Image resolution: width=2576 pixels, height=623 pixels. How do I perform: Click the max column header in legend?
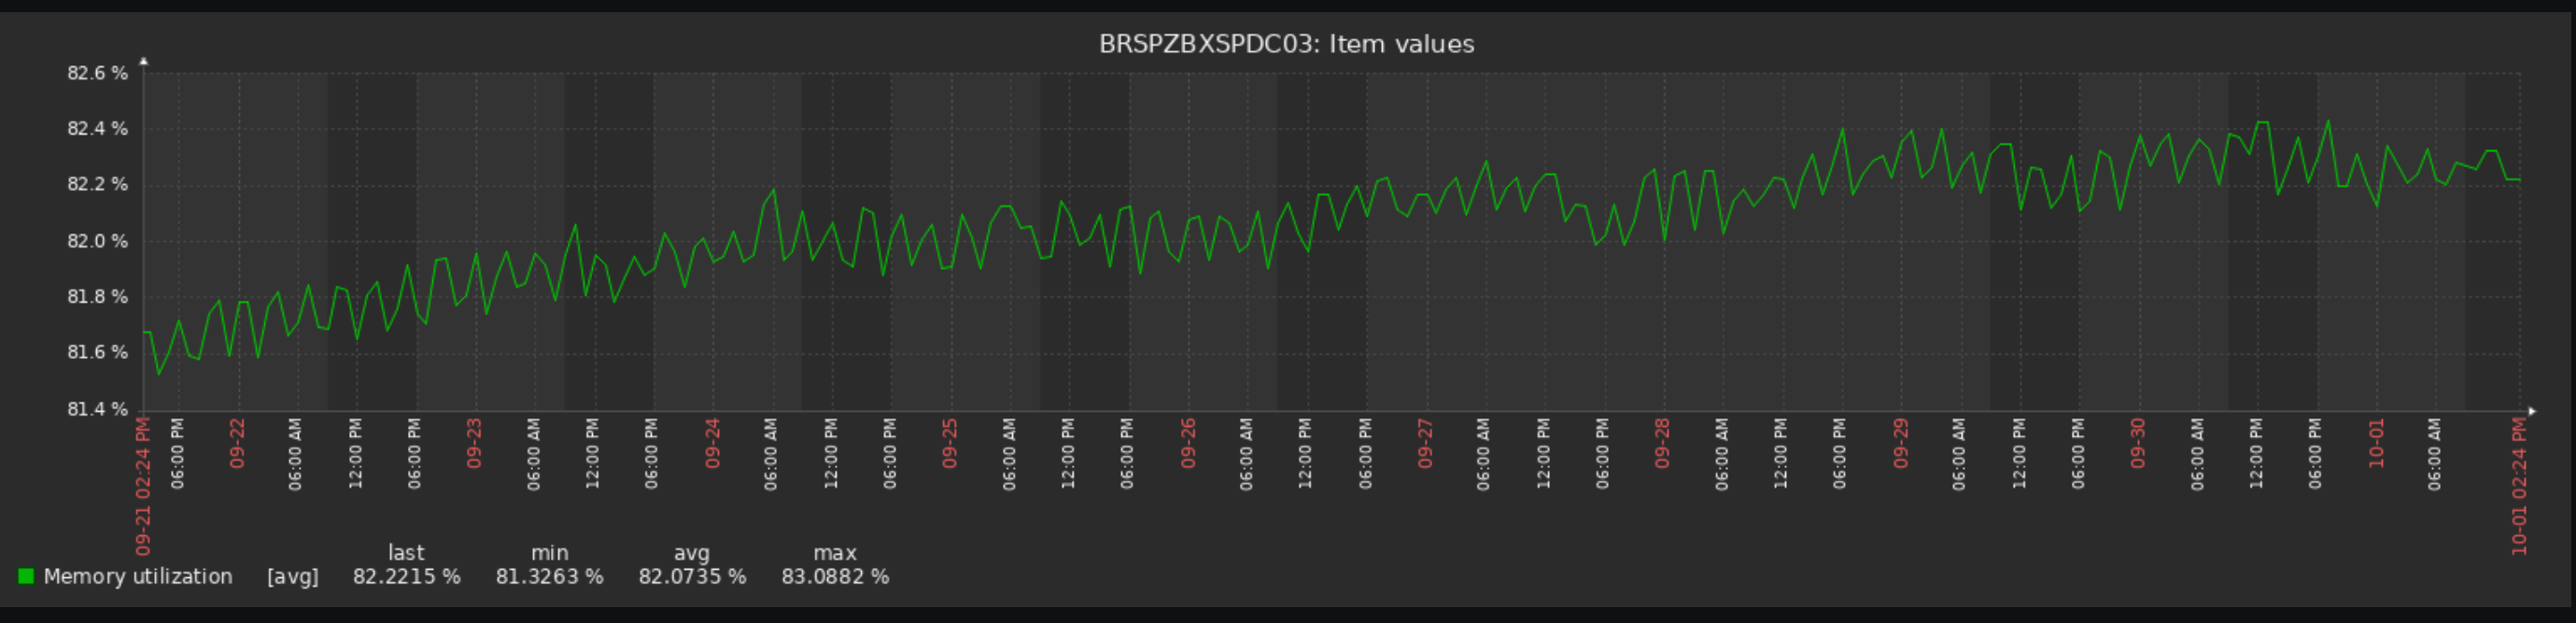(x=835, y=553)
